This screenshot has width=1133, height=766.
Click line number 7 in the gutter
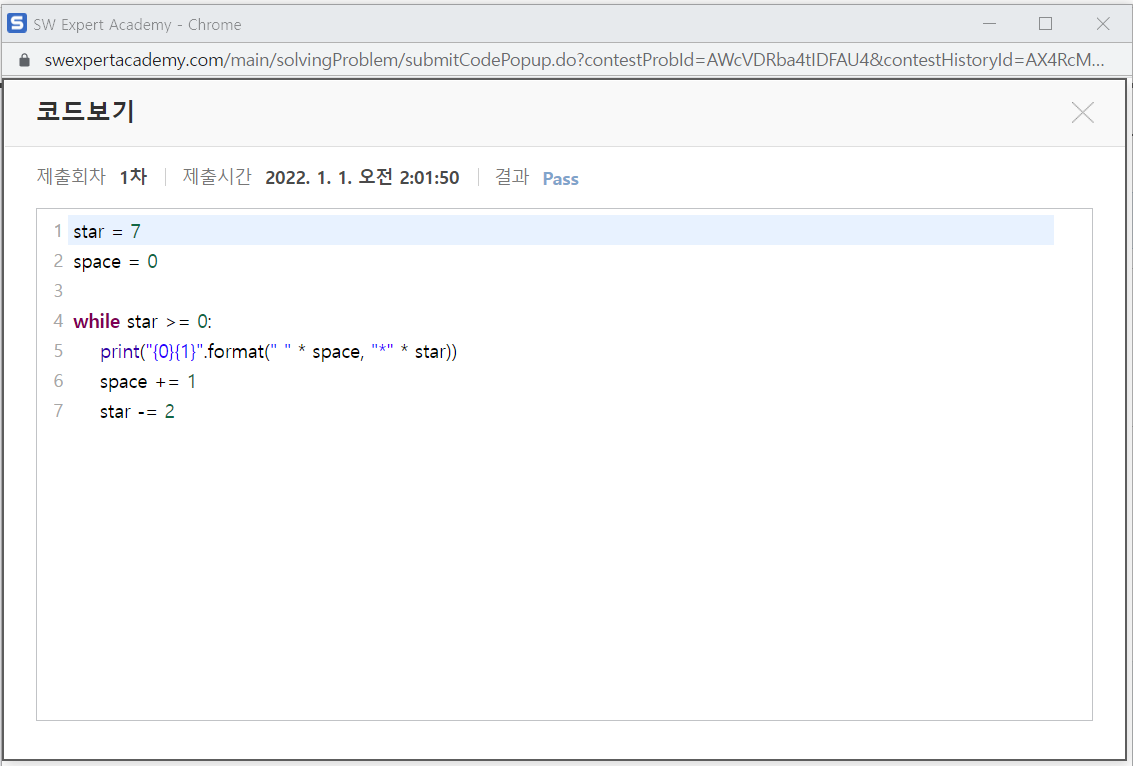point(58,411)
